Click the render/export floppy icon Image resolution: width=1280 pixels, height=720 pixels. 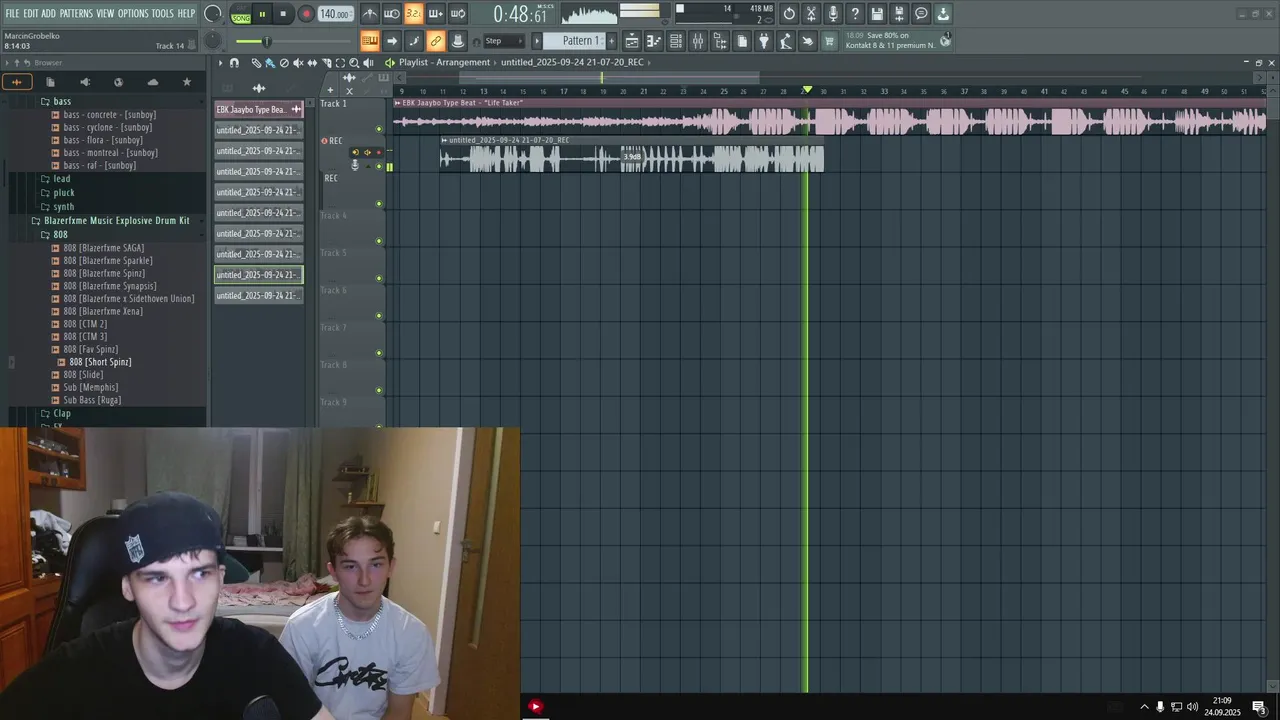(x=899, y=14)
